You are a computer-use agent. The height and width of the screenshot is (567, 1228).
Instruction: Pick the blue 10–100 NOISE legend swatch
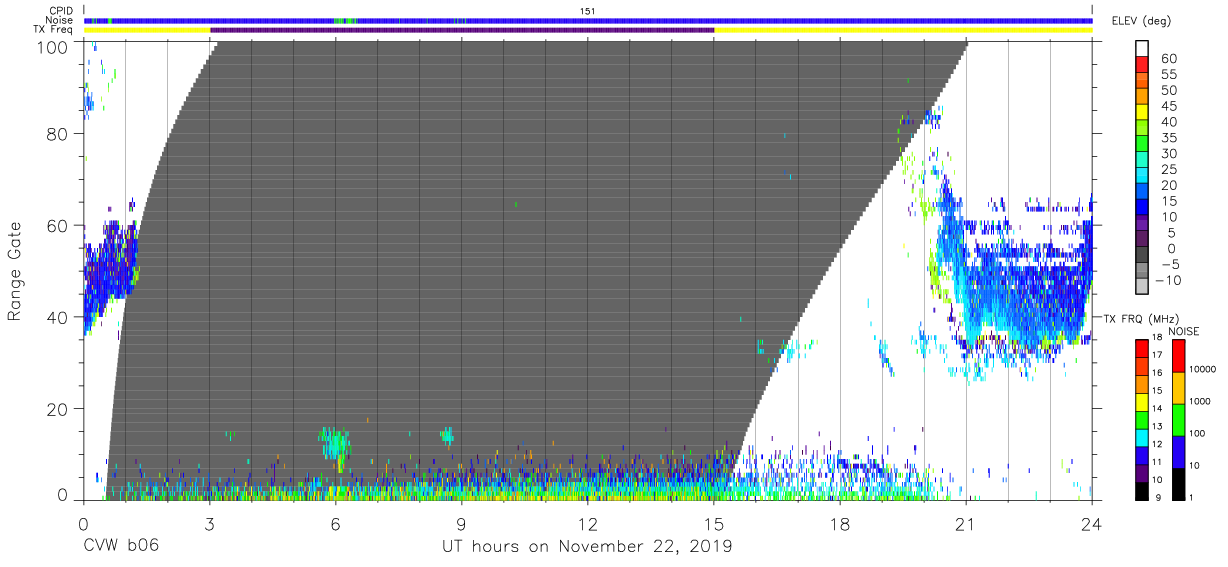1178,450
